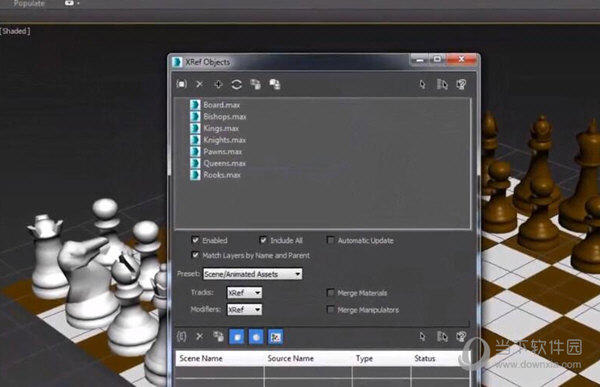Click lower toolbar Merge in Scene icon

tap(218, 337)
